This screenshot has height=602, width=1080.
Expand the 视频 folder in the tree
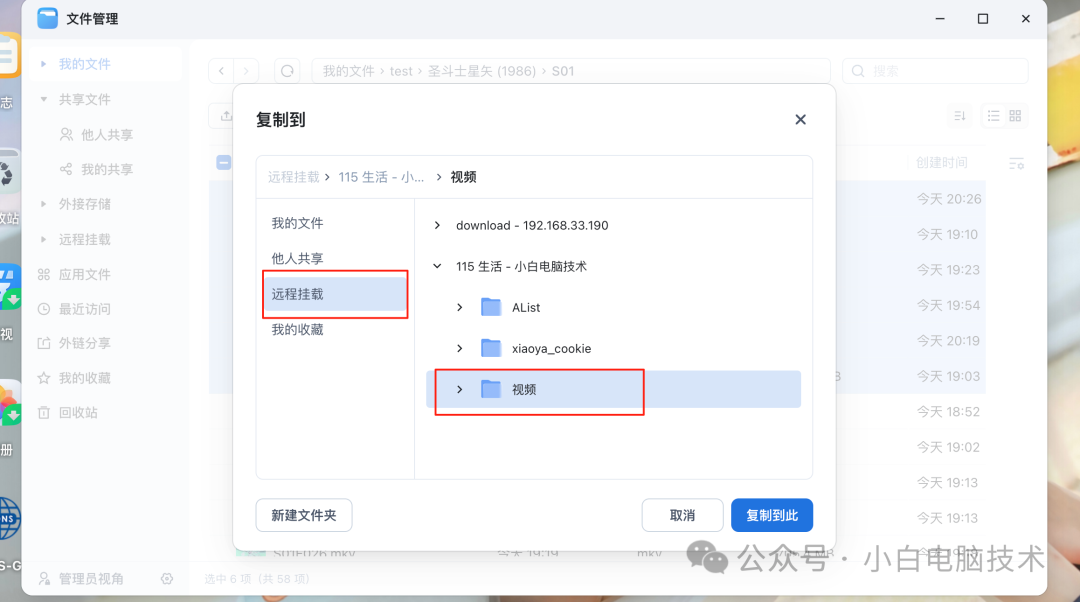pos(460,390)
